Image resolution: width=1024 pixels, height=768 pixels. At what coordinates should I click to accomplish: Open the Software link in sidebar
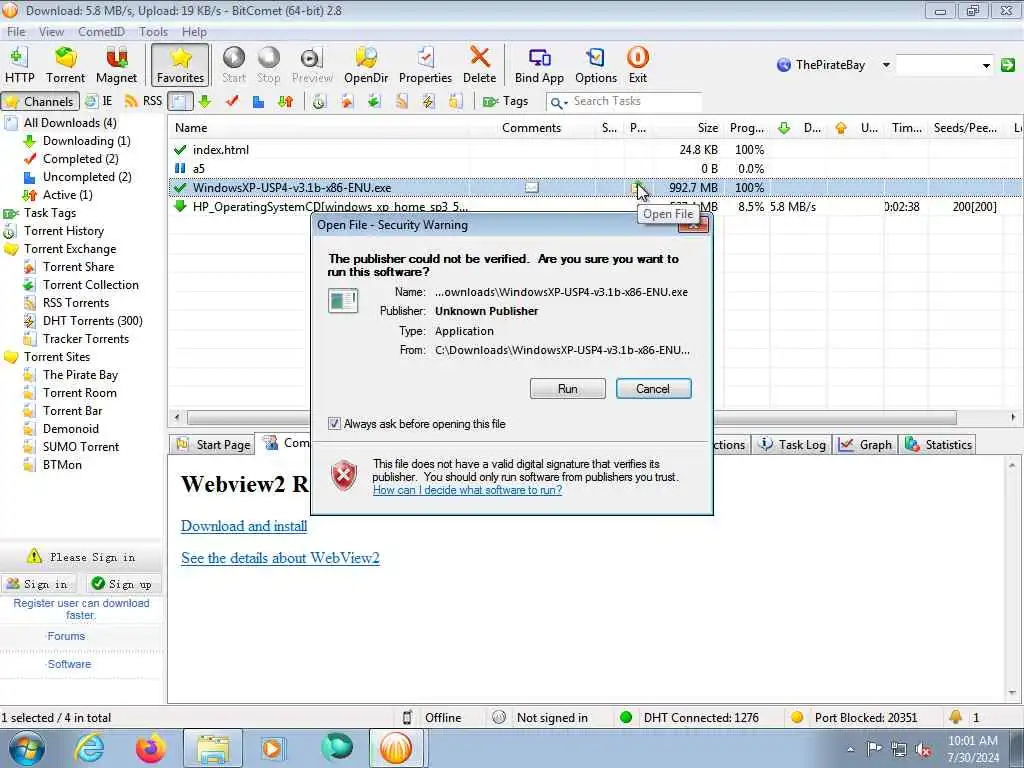coord(69,664)
